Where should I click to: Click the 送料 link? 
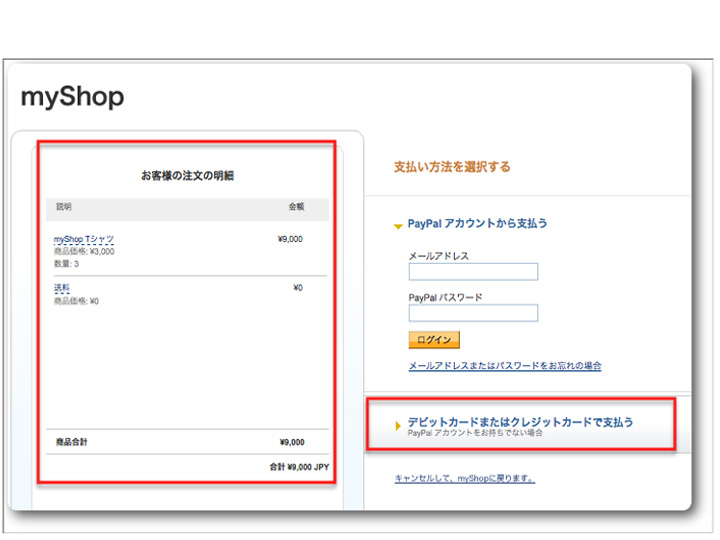tap(62, 288)
